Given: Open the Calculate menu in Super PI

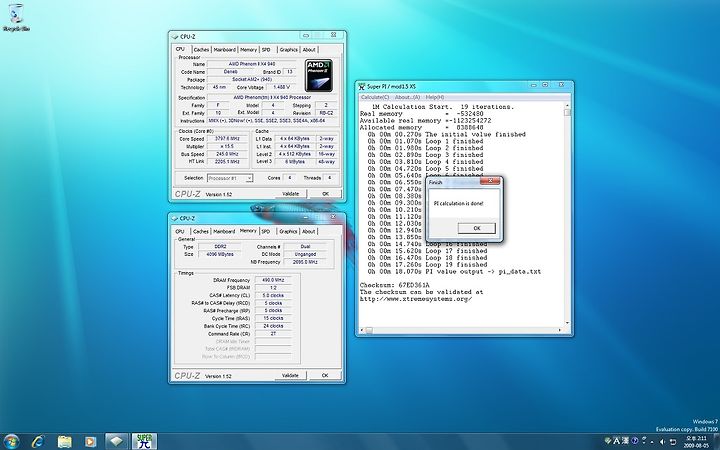Looking at the screenshot, I should tap(375, 97).
